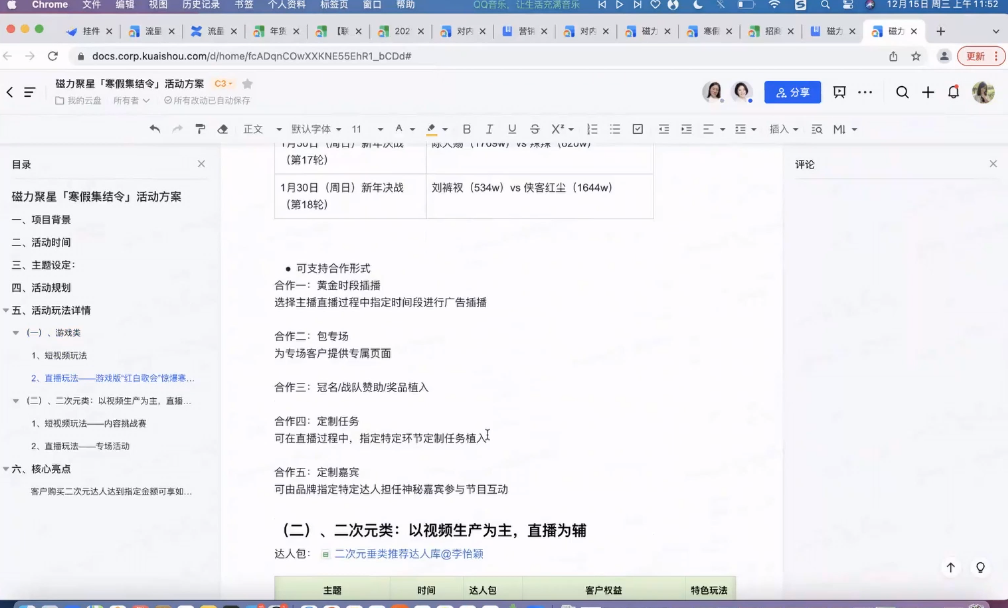Screen dimensions: 1008x608
Task: Click the notification bell icon
Action: (953, 92)
